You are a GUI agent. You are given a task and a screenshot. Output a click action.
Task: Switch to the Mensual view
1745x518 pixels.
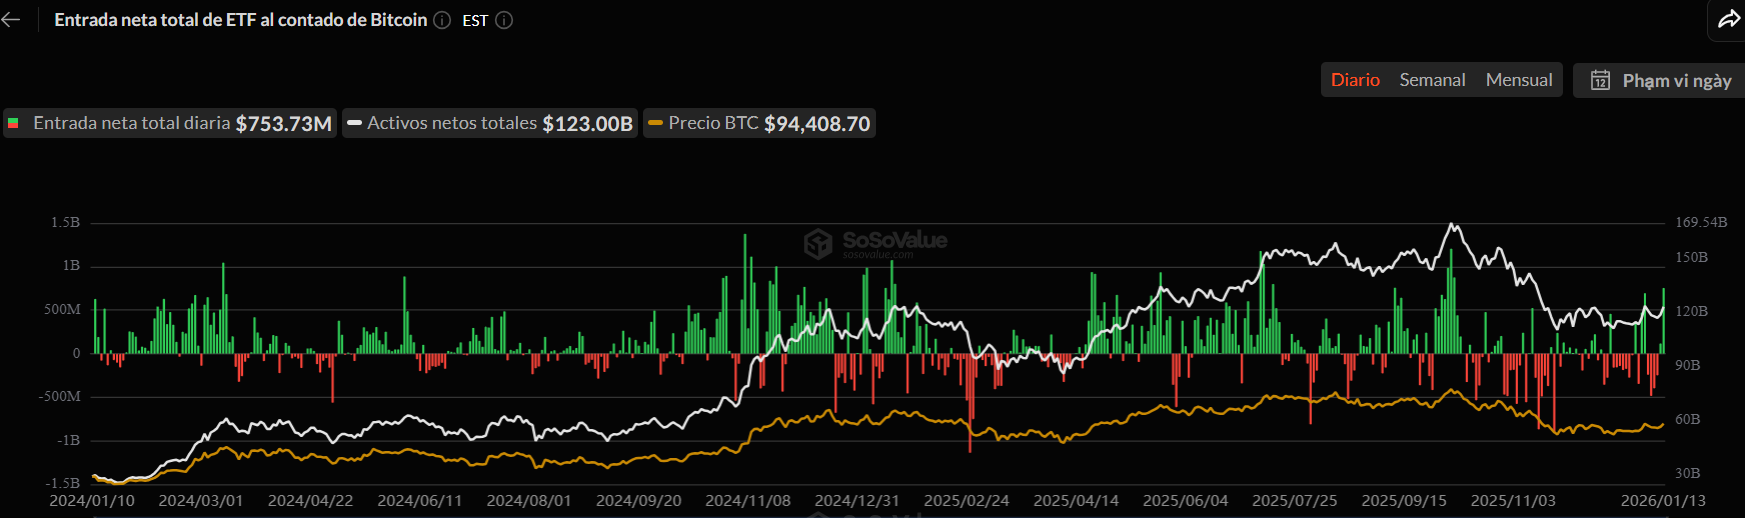pyautogui.click(x=1519, y=80)
